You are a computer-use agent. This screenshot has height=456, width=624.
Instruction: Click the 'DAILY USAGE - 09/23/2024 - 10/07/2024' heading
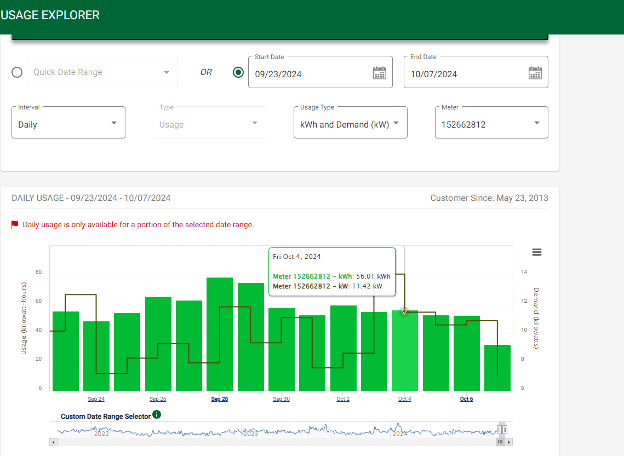(x=91, y=198)
